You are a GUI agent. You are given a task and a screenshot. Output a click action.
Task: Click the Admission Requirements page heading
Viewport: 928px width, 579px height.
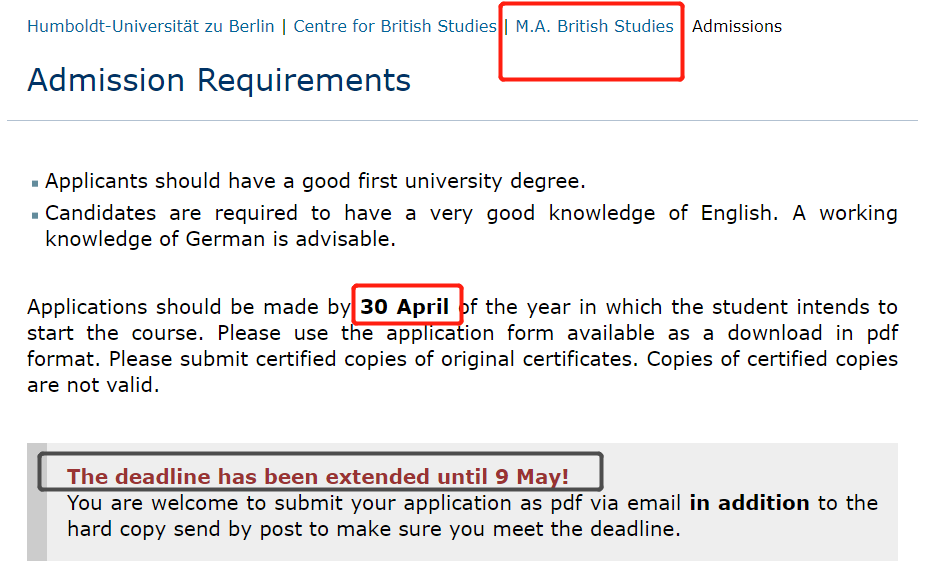click(219, 80)
